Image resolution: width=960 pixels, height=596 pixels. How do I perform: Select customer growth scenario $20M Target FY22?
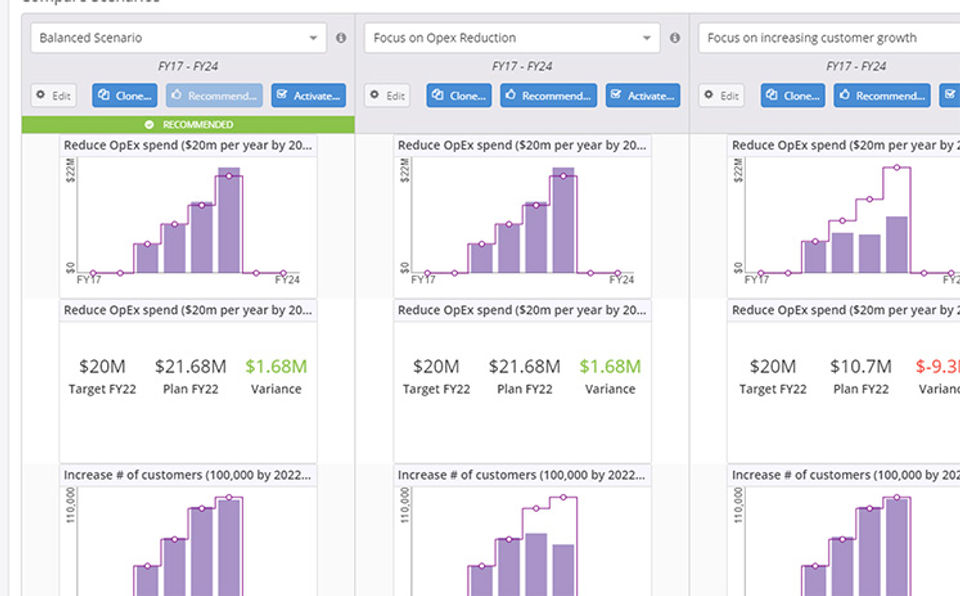773,366
